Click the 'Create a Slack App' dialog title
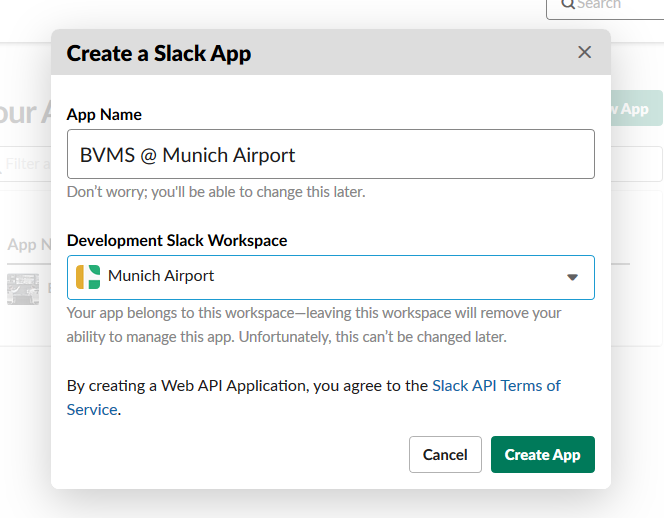Image resolution: width=664 pixels, height=518 pixels. 159,54
